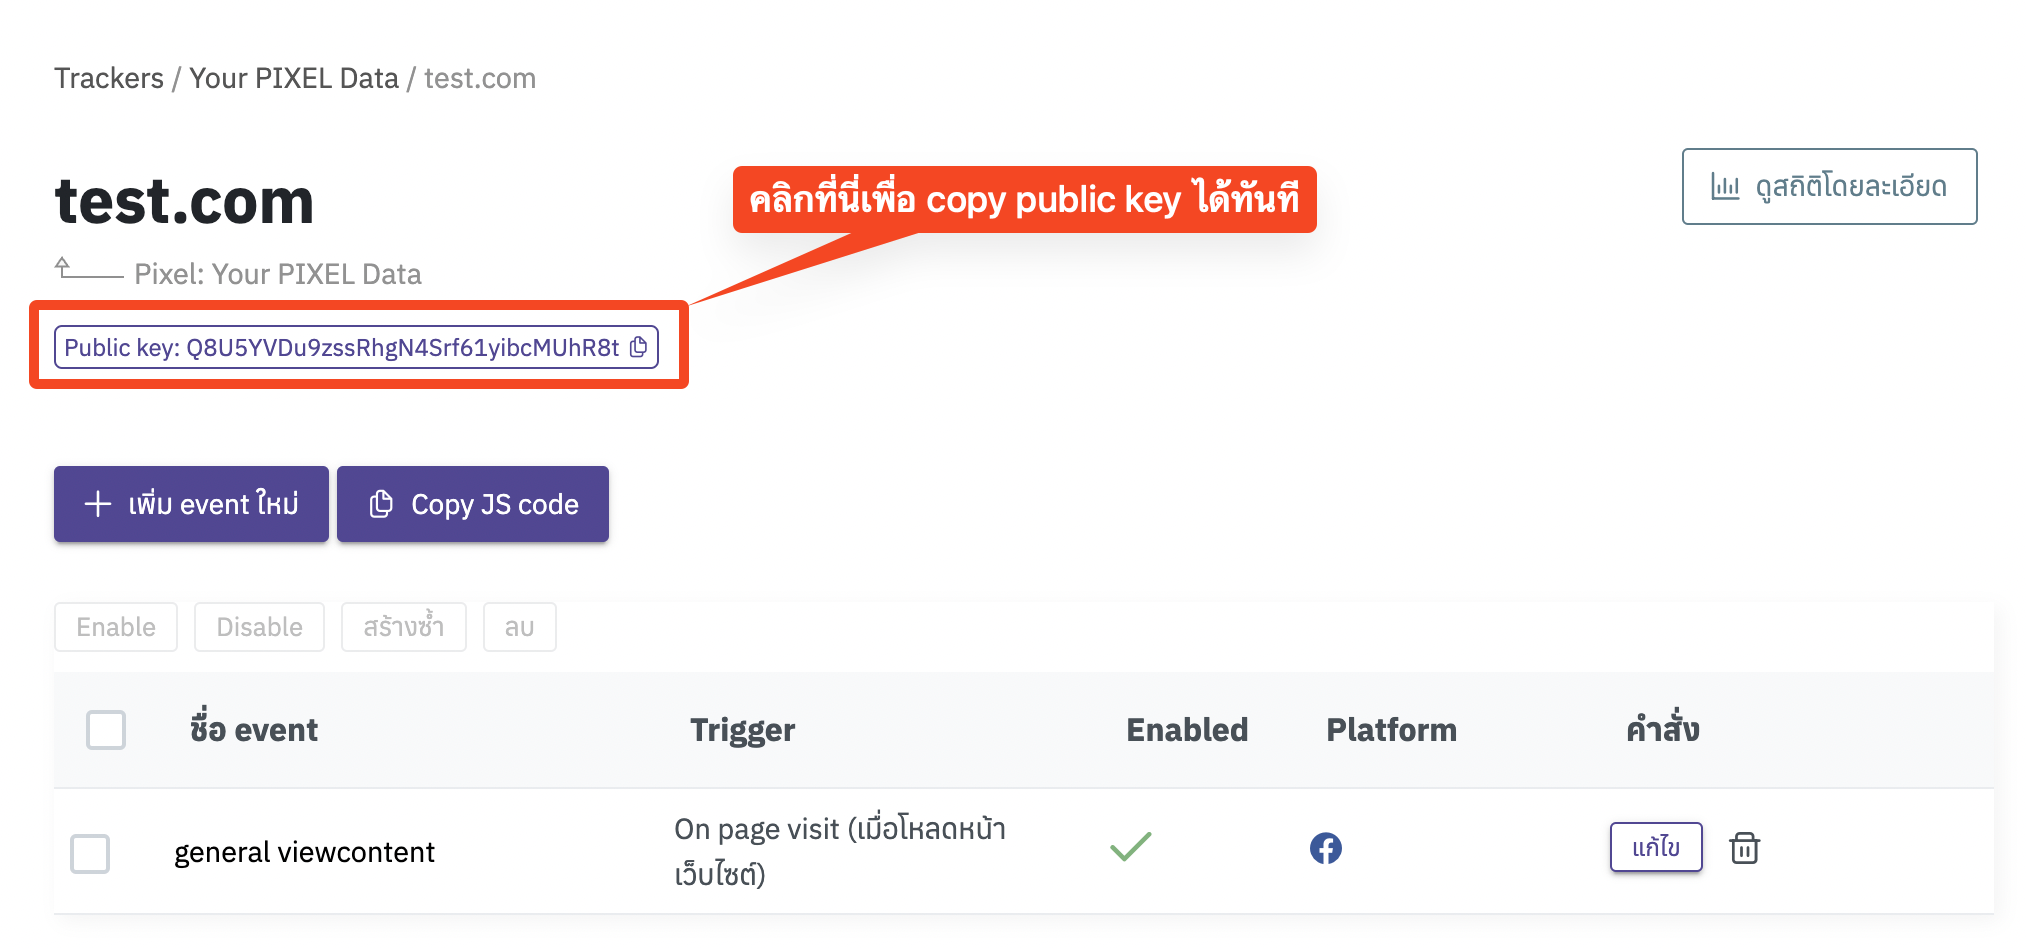Screen dimensions: 2026x948
Task: Click the copy icon on Copy JS code button
Action: click(381, 503)
